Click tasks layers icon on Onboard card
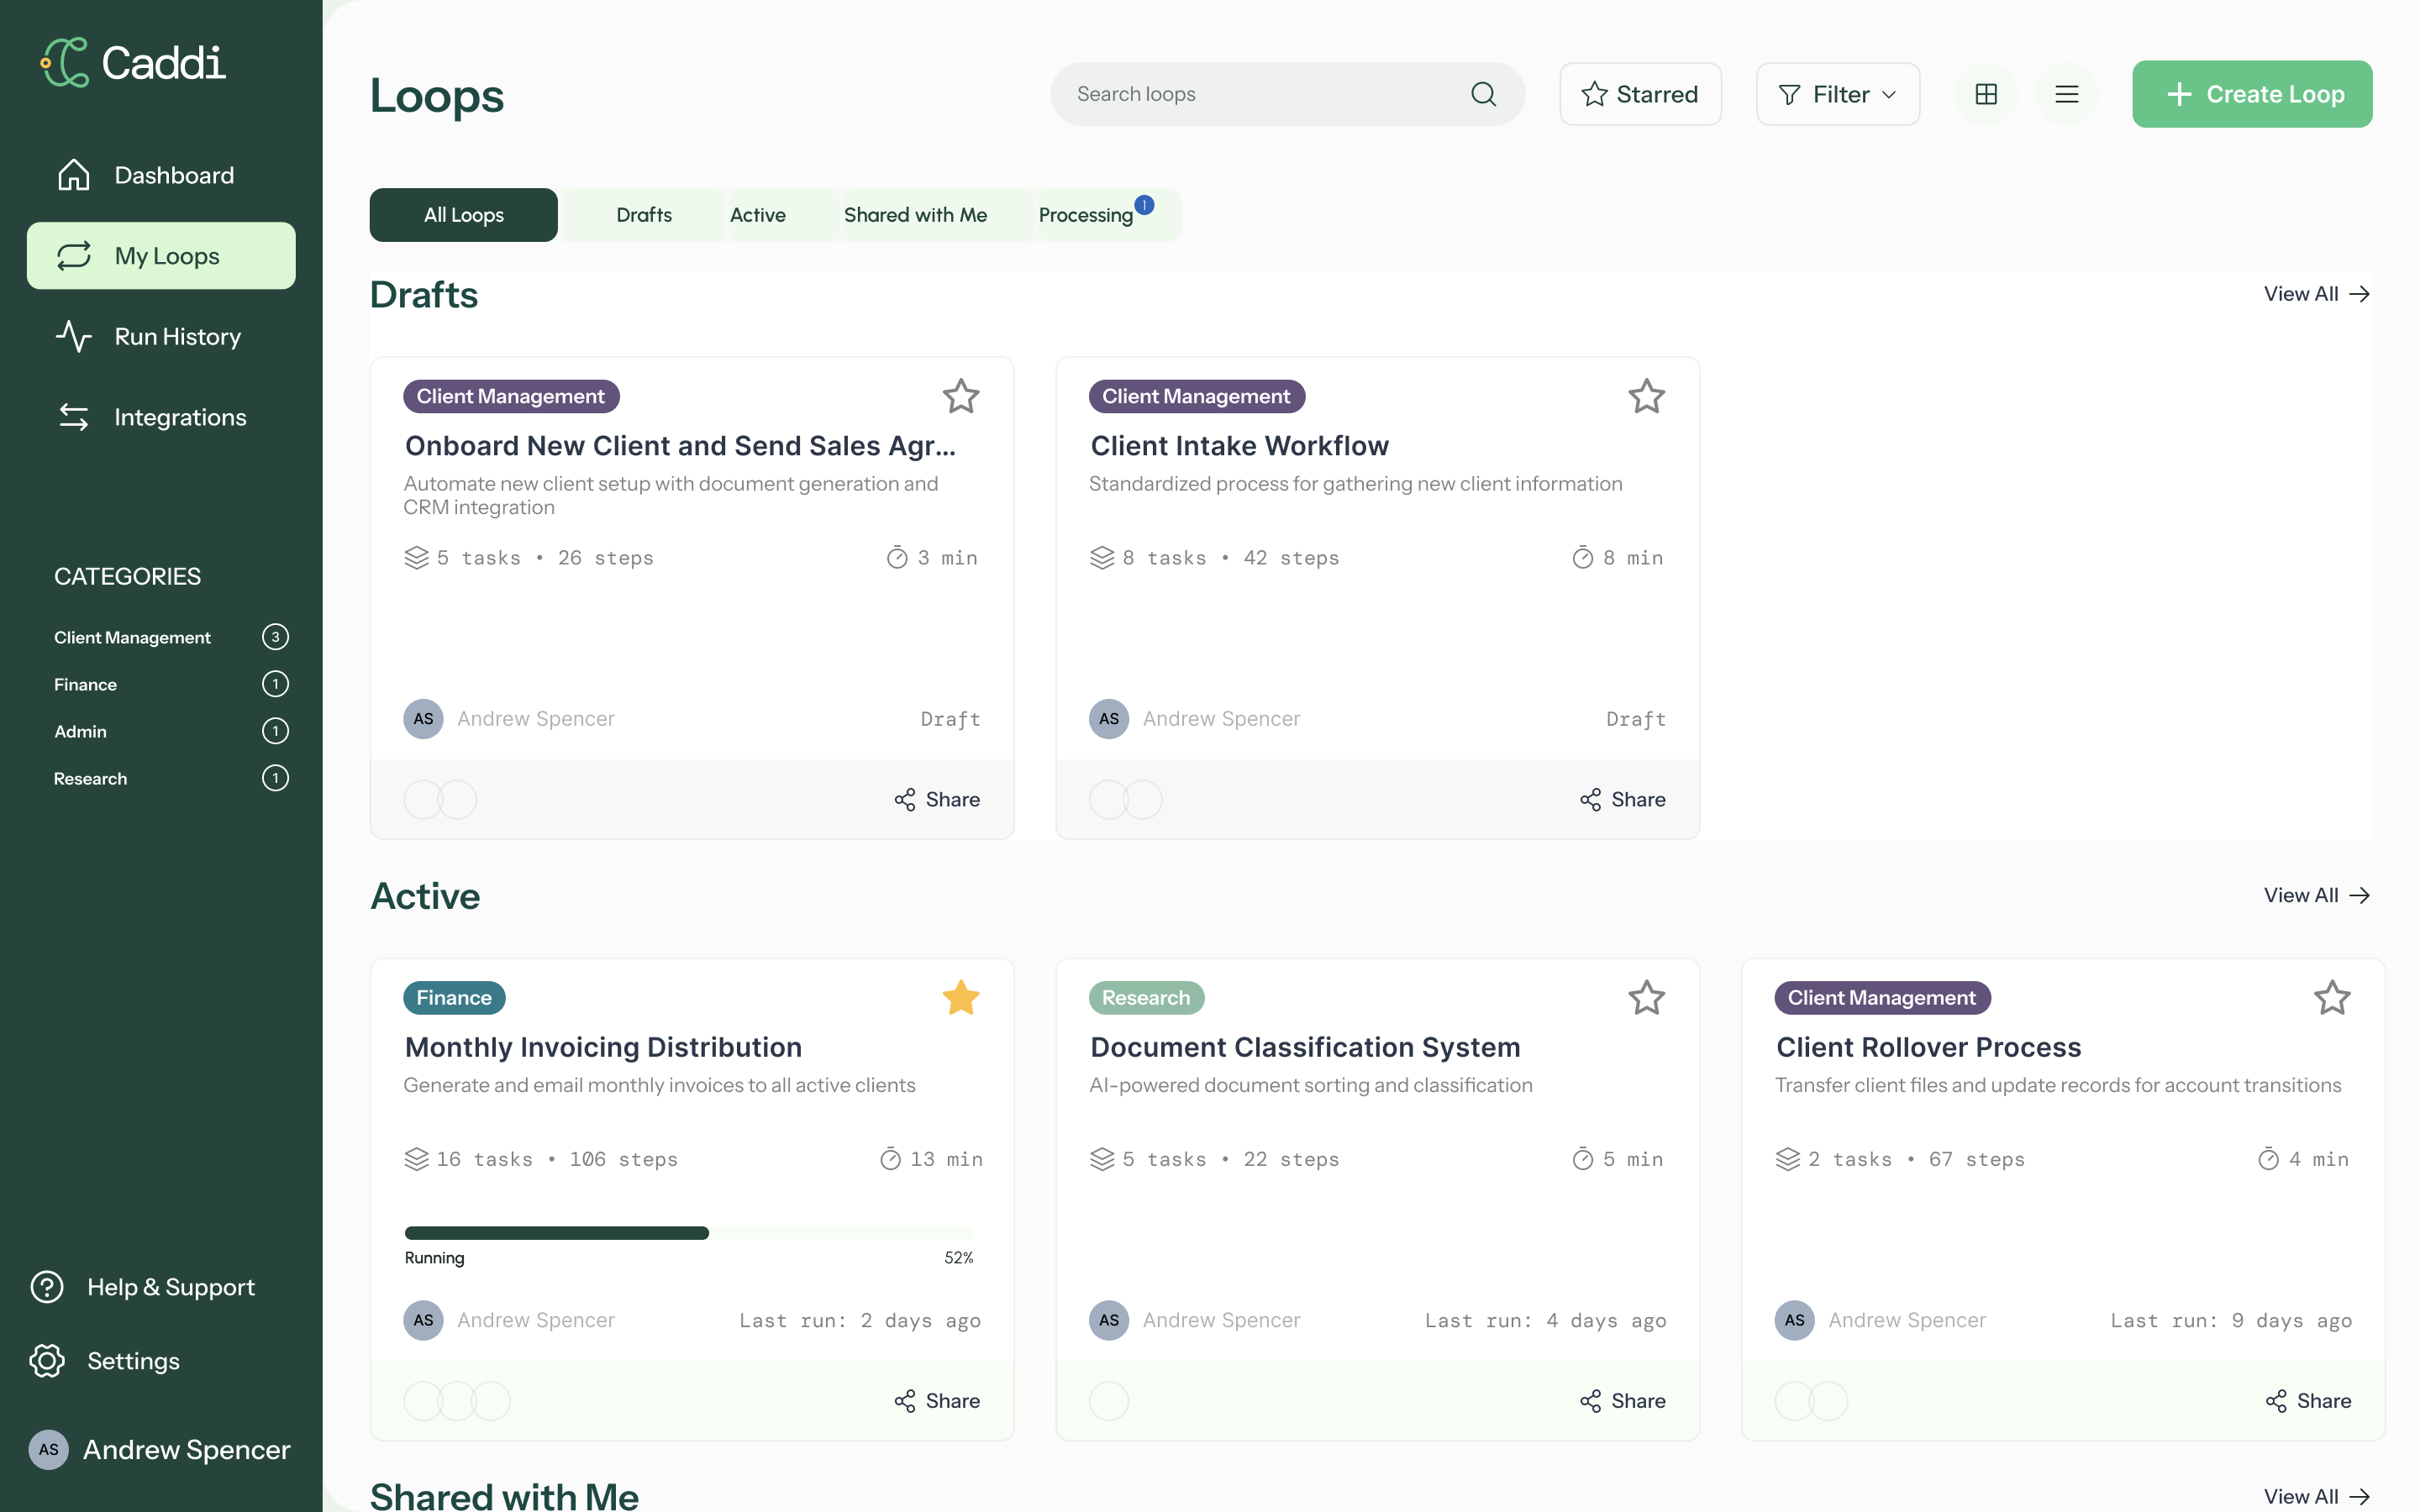The height and width of the screenshot is (1512, 2420). 416,557
